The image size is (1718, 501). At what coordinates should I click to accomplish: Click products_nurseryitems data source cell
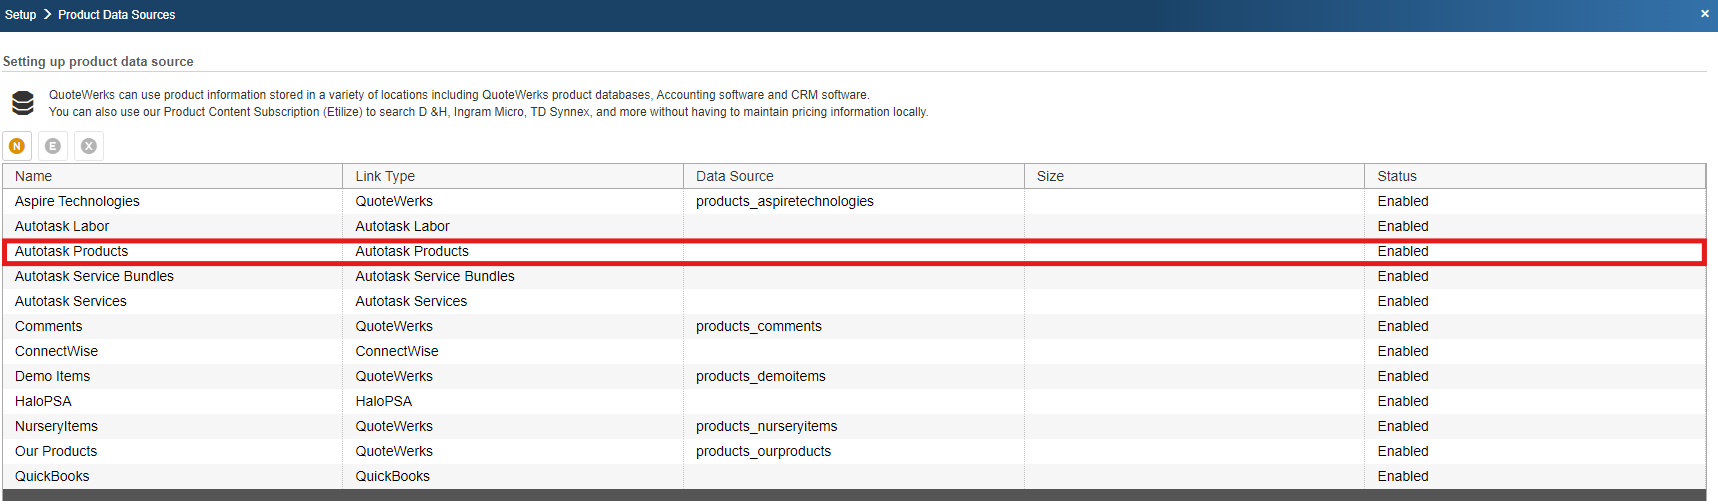[766, 426]
